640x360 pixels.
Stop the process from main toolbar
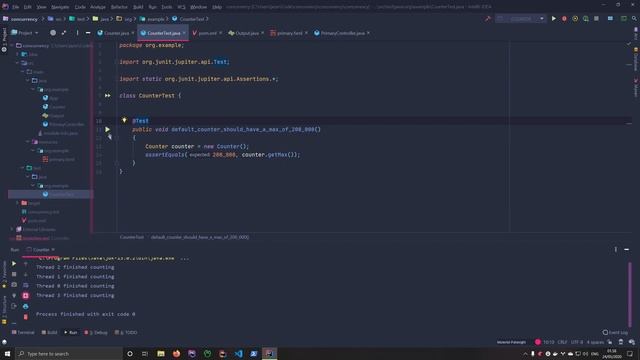pos(596,19)
